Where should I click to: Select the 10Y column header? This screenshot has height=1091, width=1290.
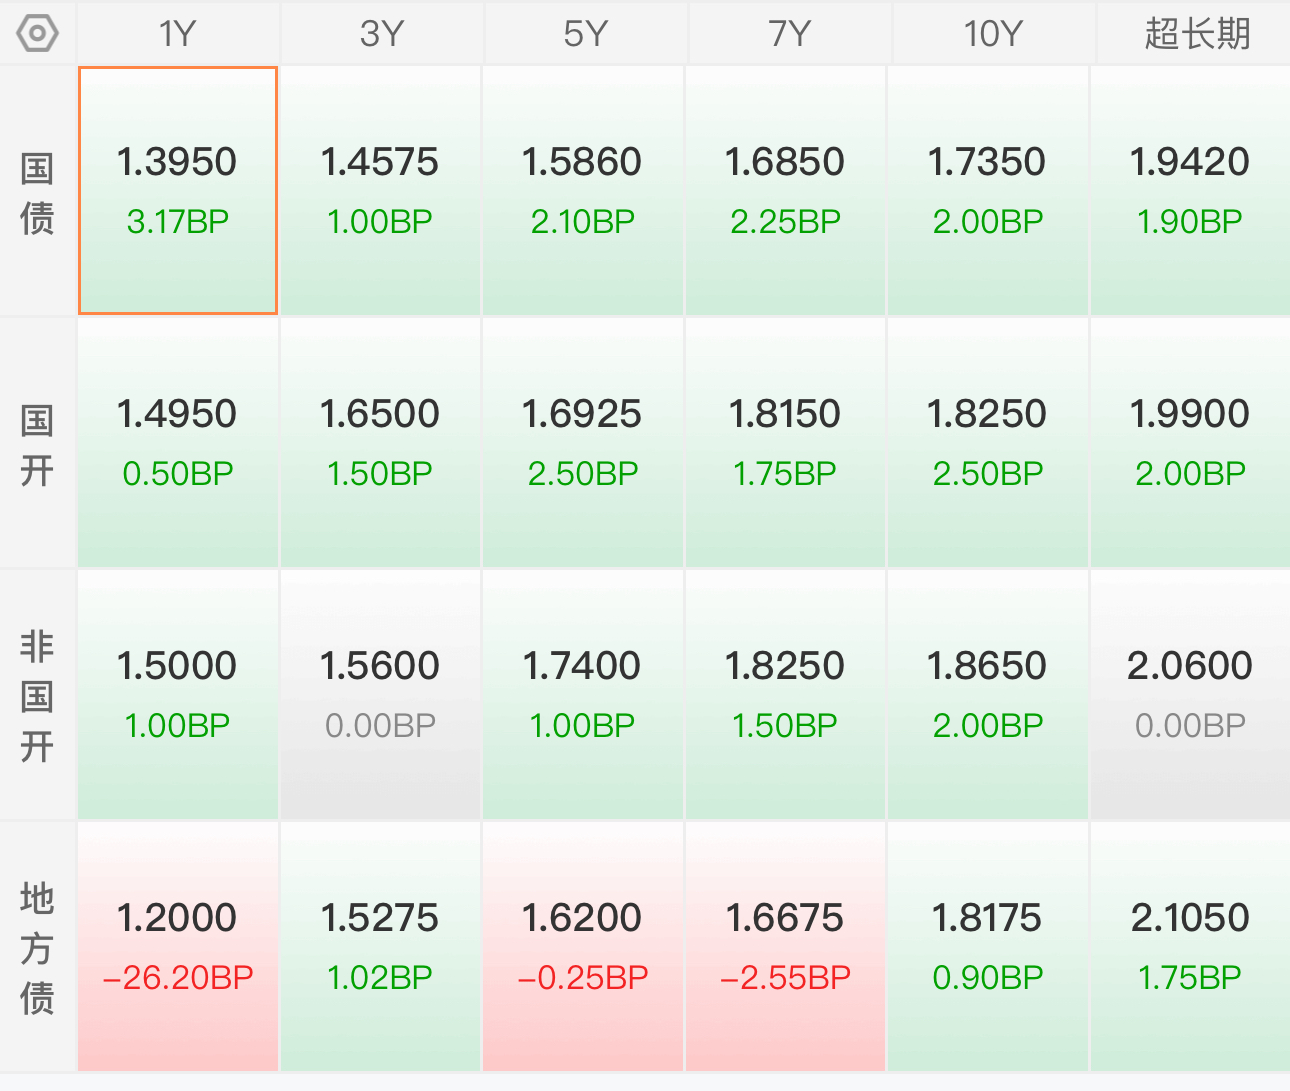click(x=993, y=33)
